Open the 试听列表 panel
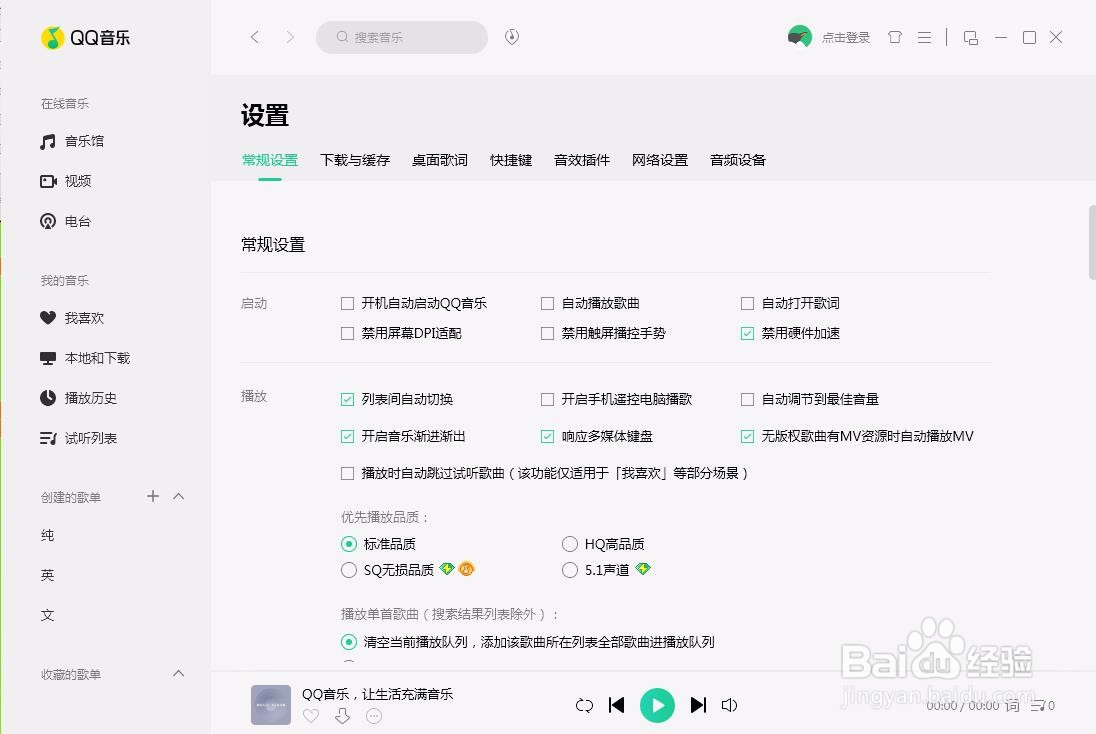The height and width of the screenshot is (734, 1096). 88,437
